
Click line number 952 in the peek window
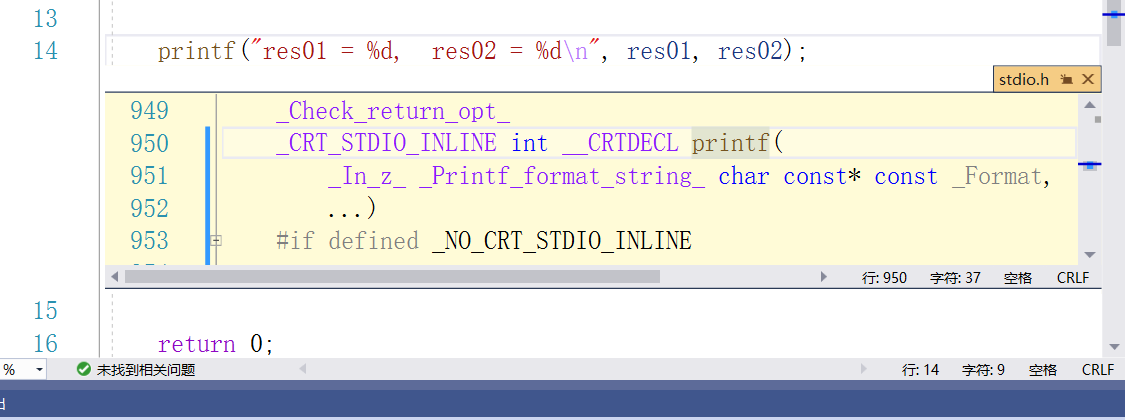point(149,208)
